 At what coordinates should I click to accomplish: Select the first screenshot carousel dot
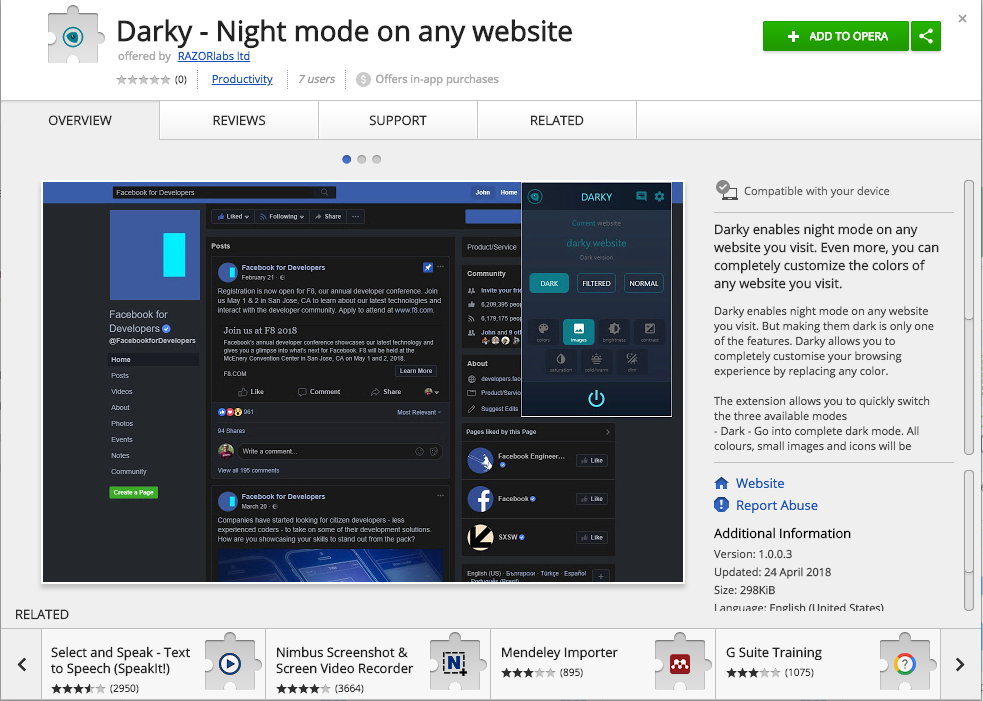(x=347, y=159)
